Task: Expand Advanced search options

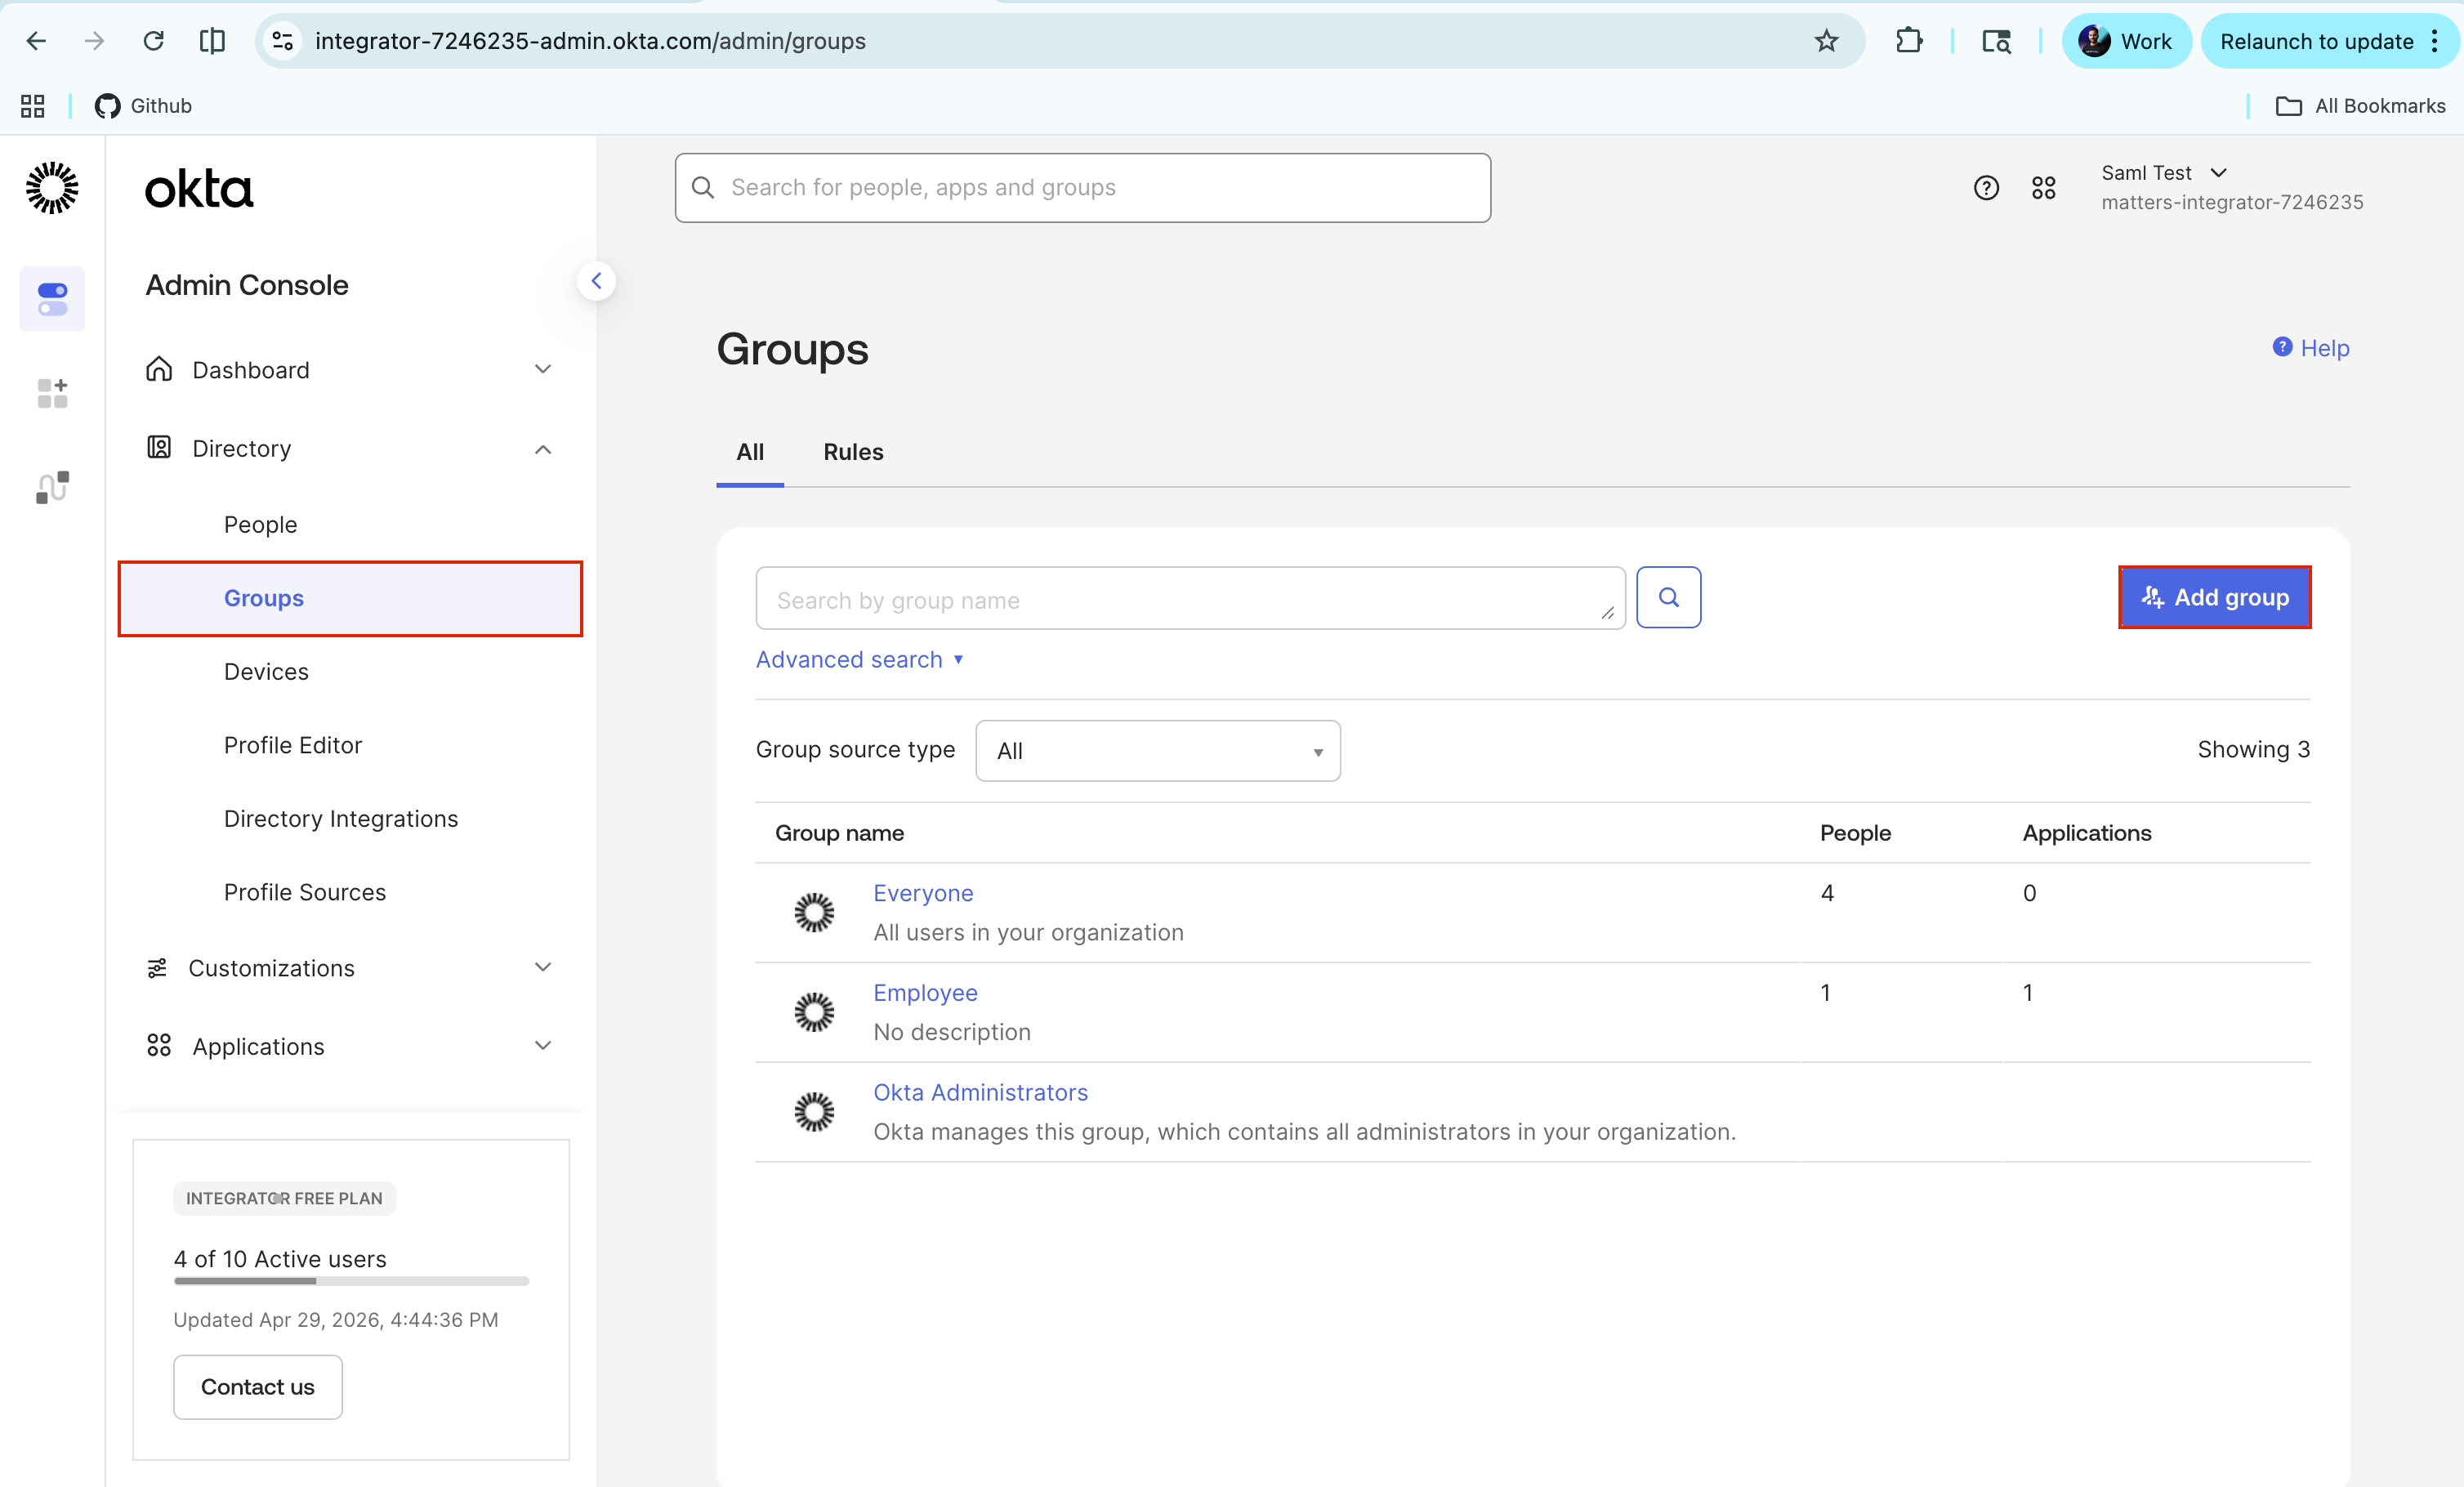Action: [x=860, y=660]
